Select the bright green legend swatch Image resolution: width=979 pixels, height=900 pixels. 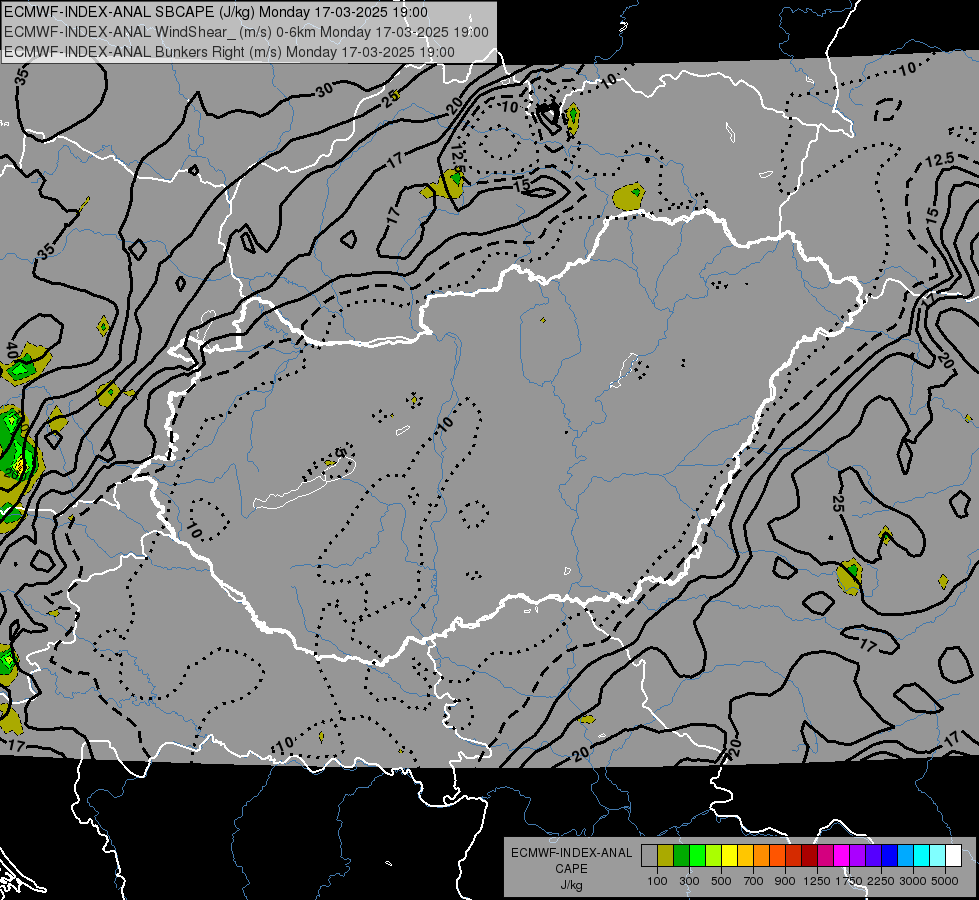coord(697,856)
